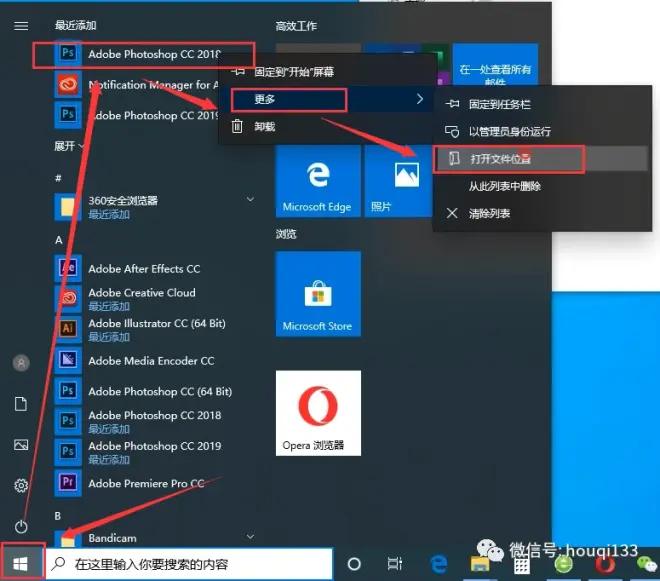Click the taskbar search box
This screenshot has width=660, height=581.
(x=189, y=564)
